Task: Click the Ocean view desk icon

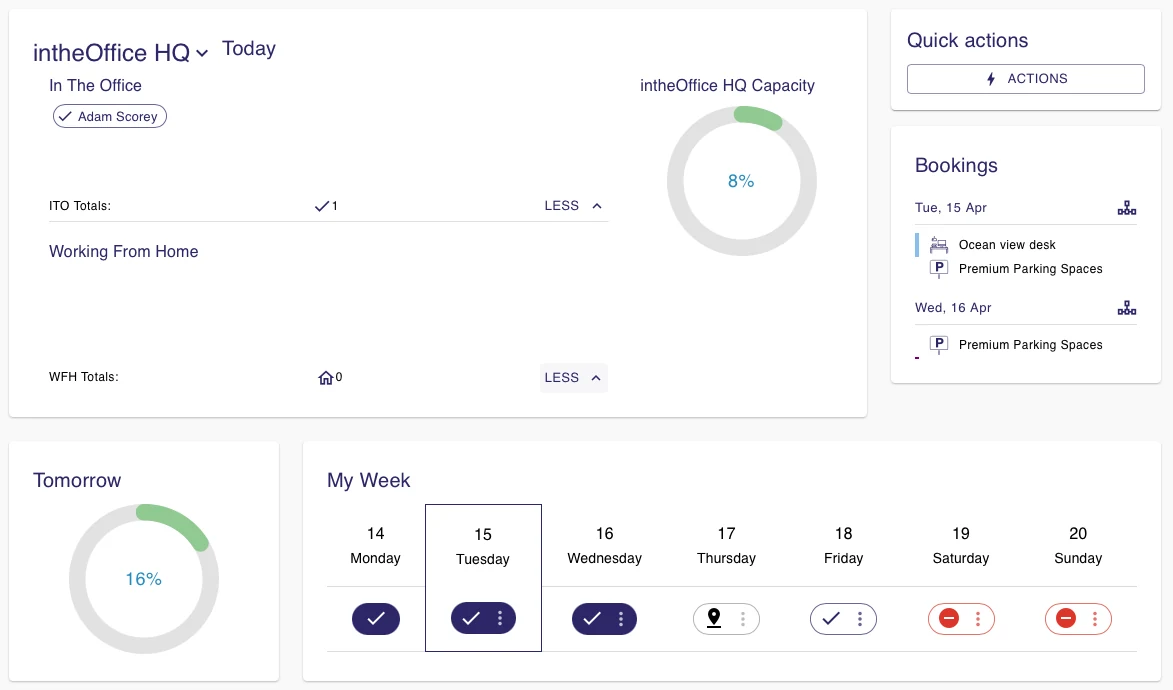Action: pyautogui.click(x=938, y=245)
